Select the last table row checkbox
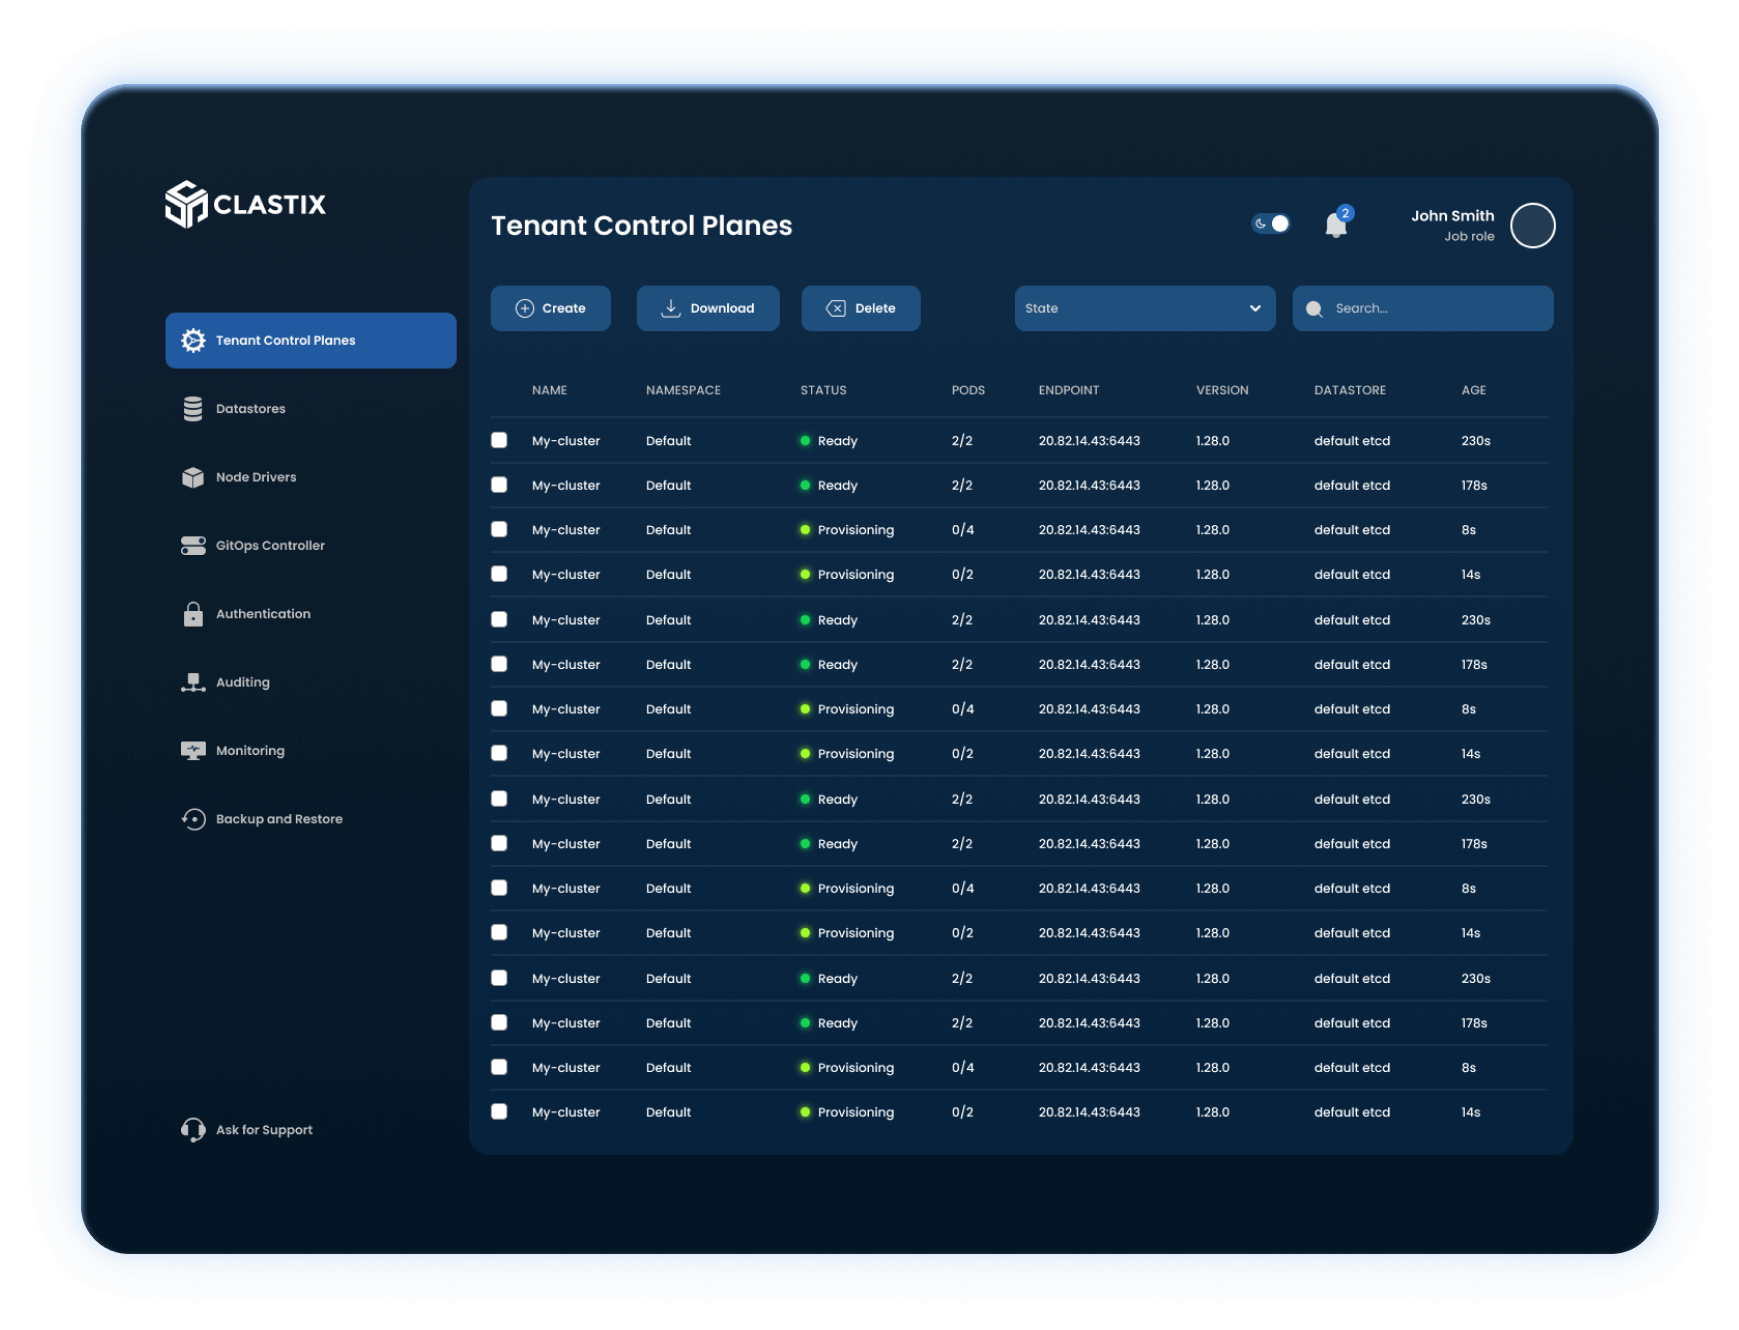This screenshot has width=1739, height=1330. (x=499, y=1112)
